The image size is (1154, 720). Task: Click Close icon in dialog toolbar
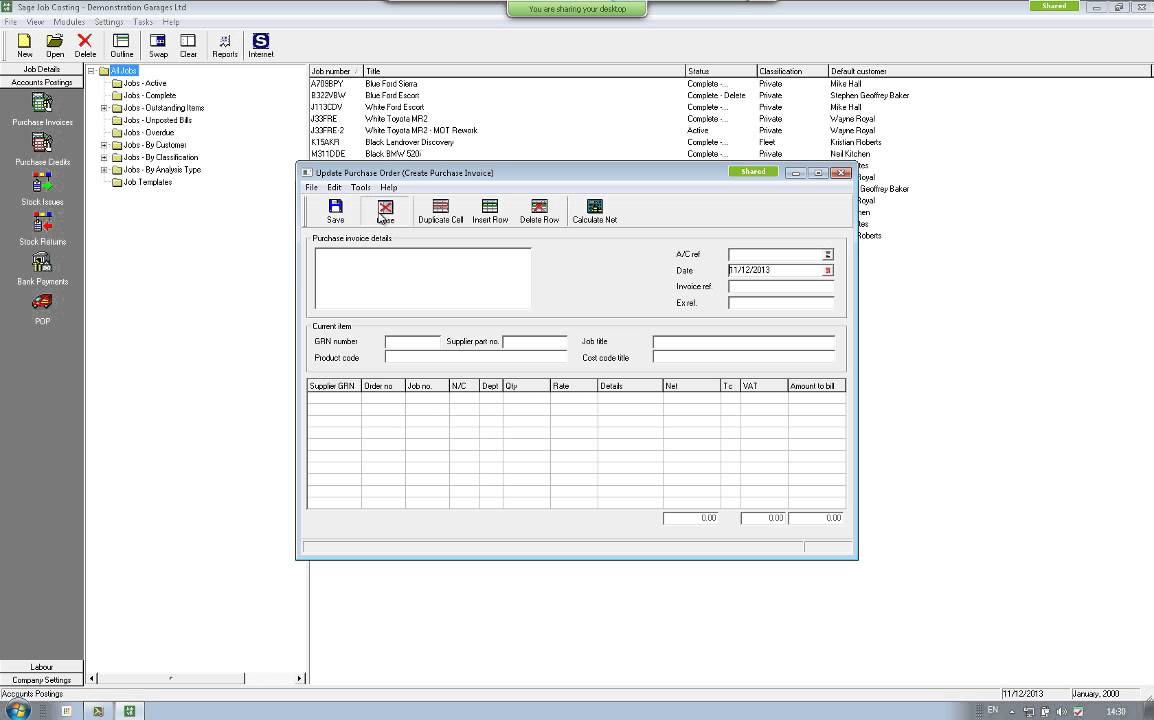point(385,211)
